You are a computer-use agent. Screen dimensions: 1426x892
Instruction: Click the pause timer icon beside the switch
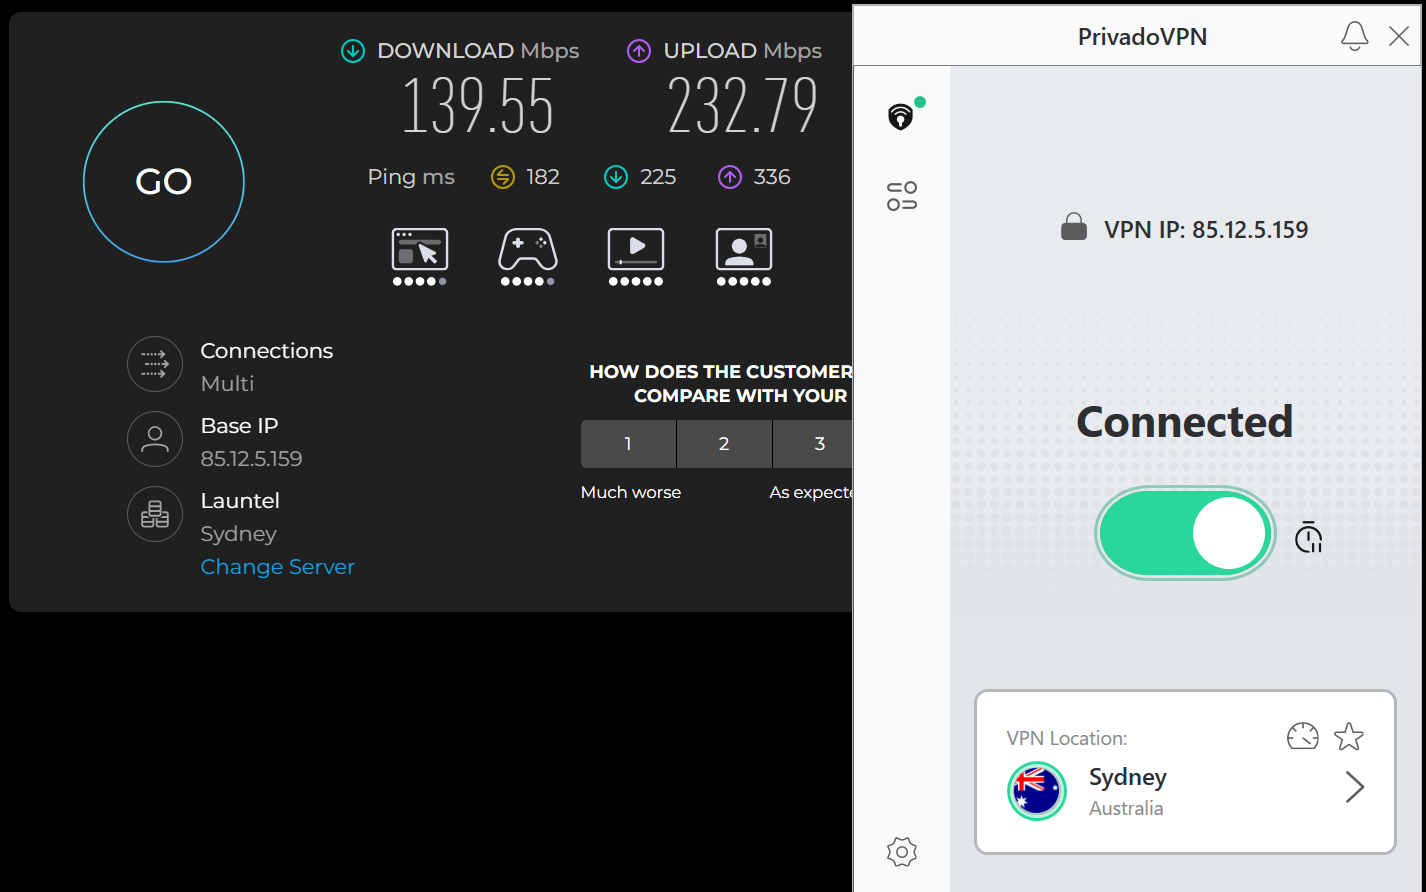1308,538
